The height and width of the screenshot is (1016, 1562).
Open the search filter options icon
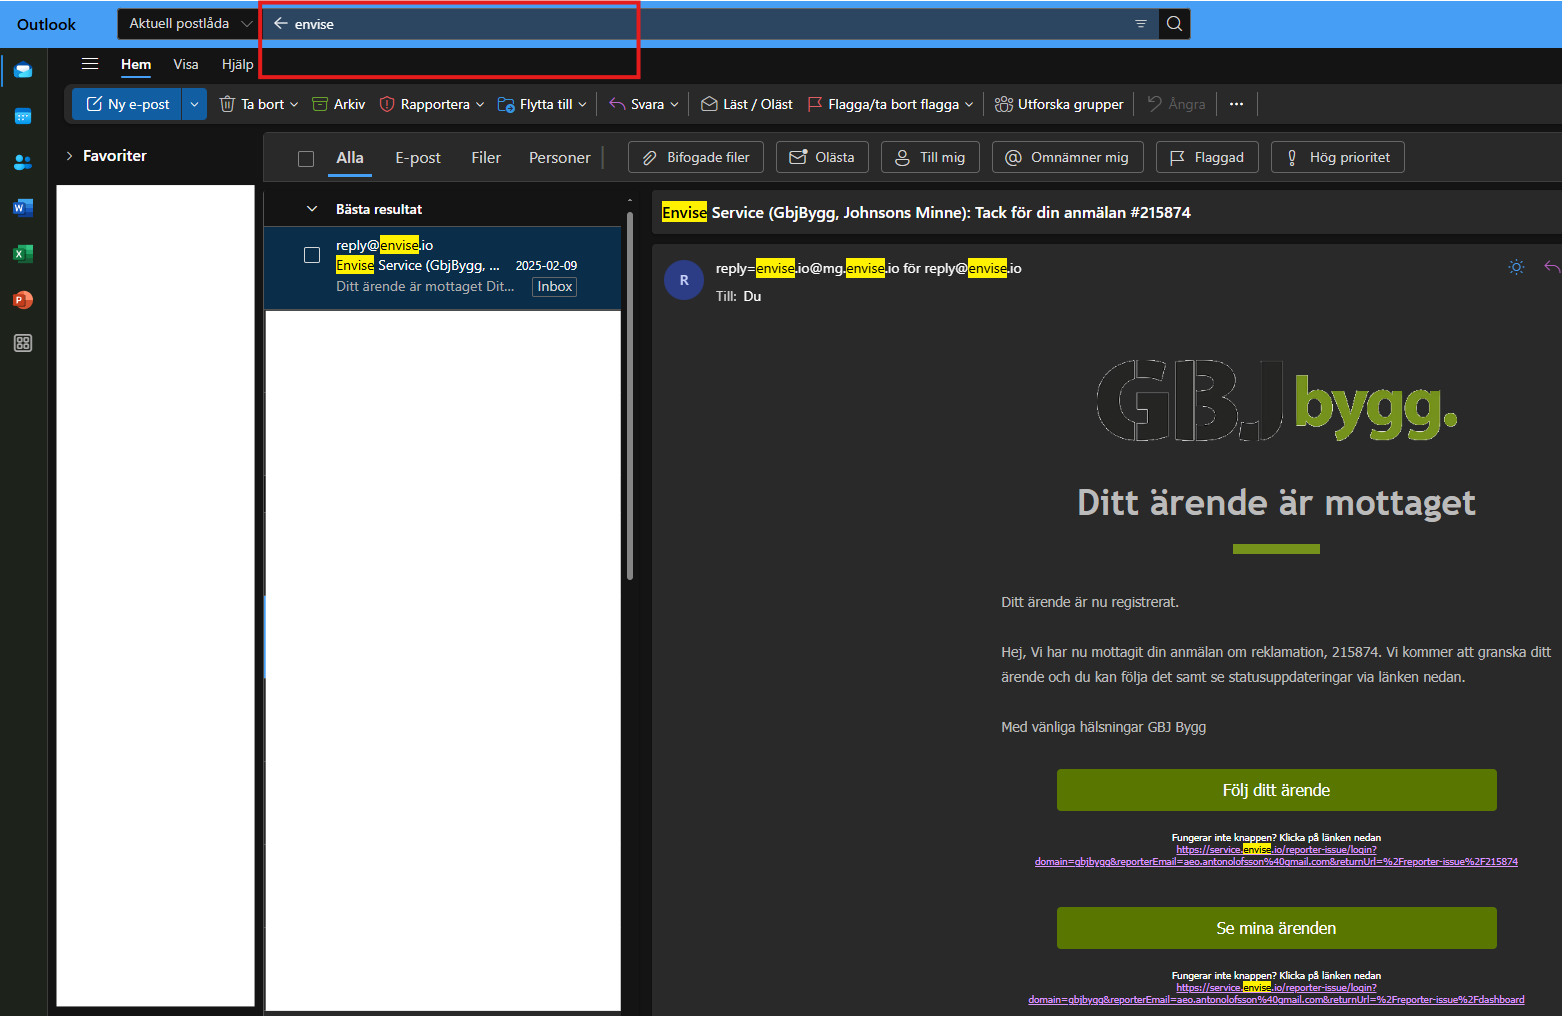(1141, 24)
